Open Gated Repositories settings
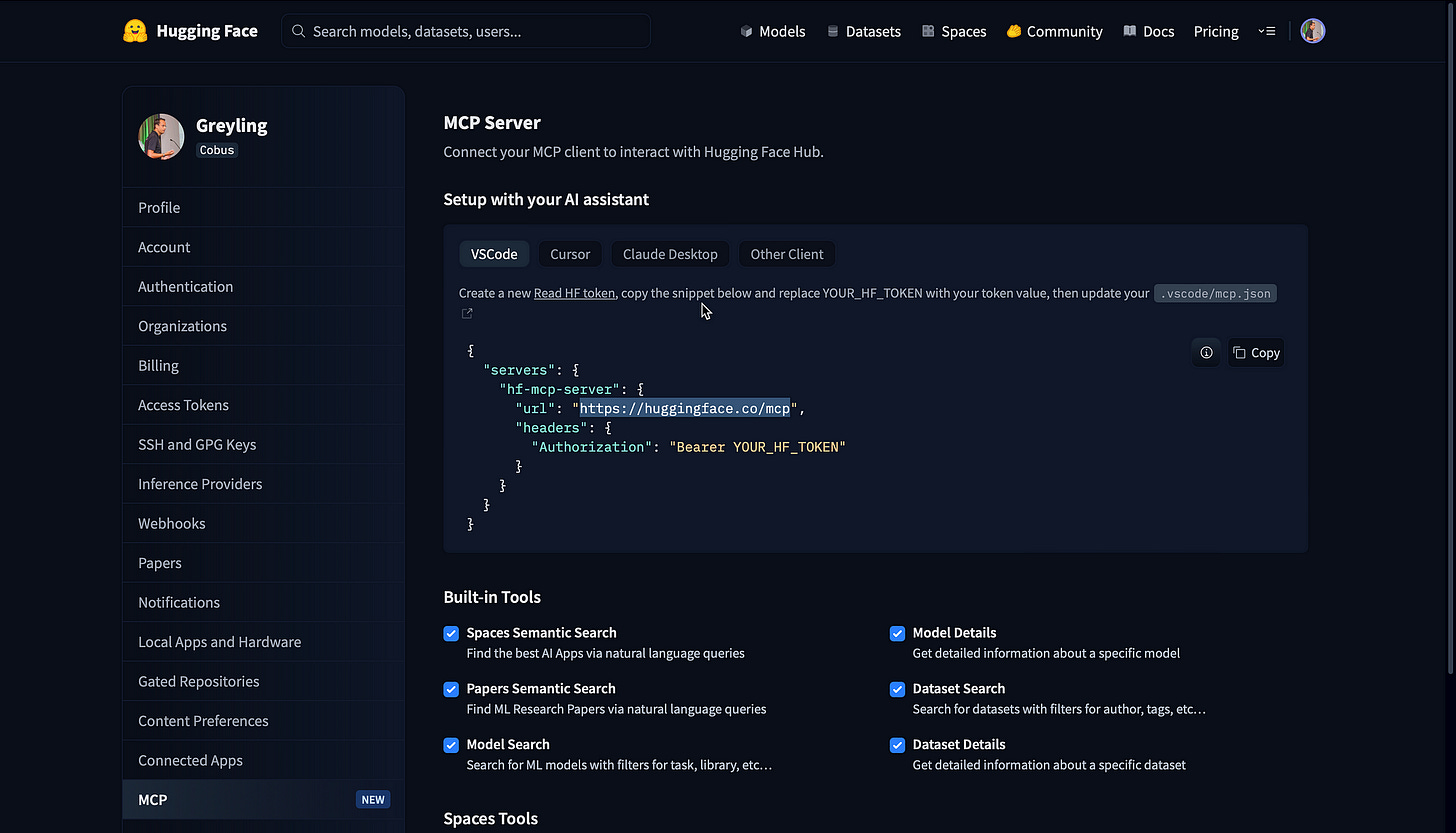This screenshot has width=1456, height=833. pos(264,681)
